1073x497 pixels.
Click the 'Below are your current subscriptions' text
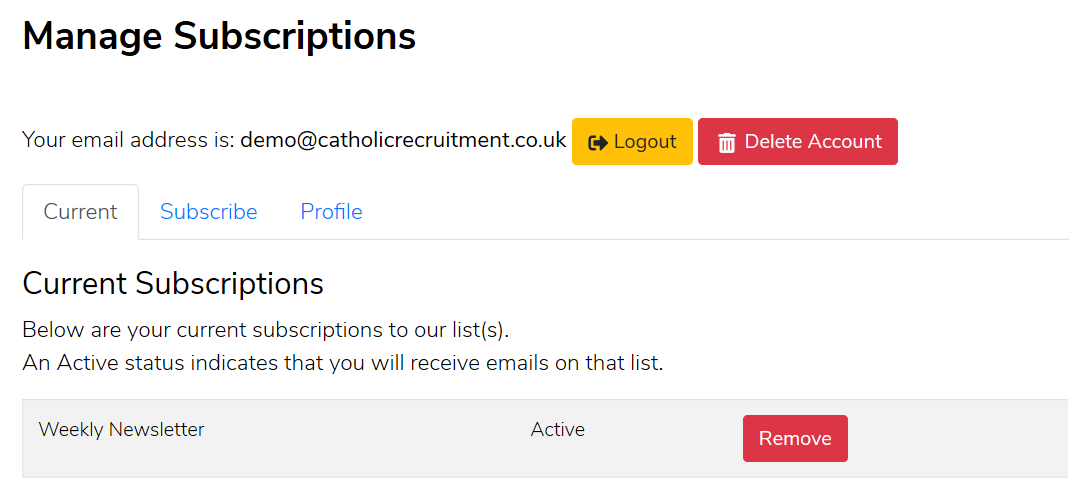pyautogui.click(x=266, y=330)
